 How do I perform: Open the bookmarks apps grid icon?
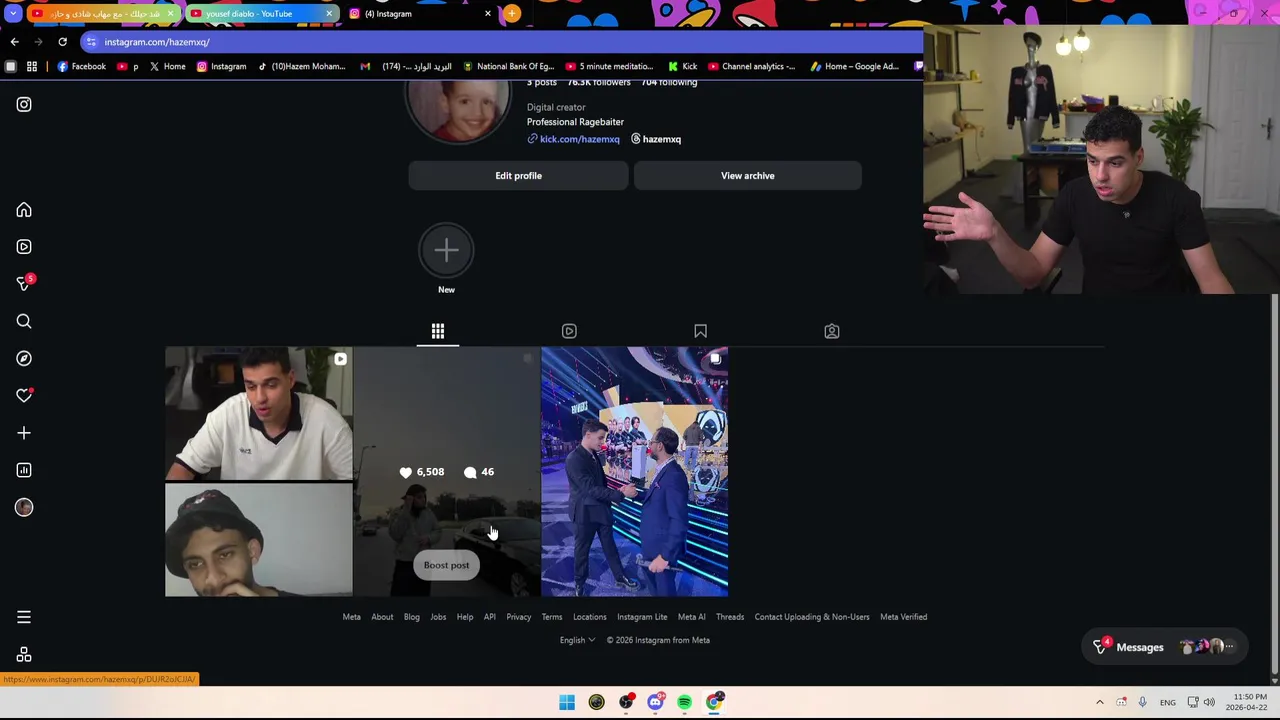(32, 67)
